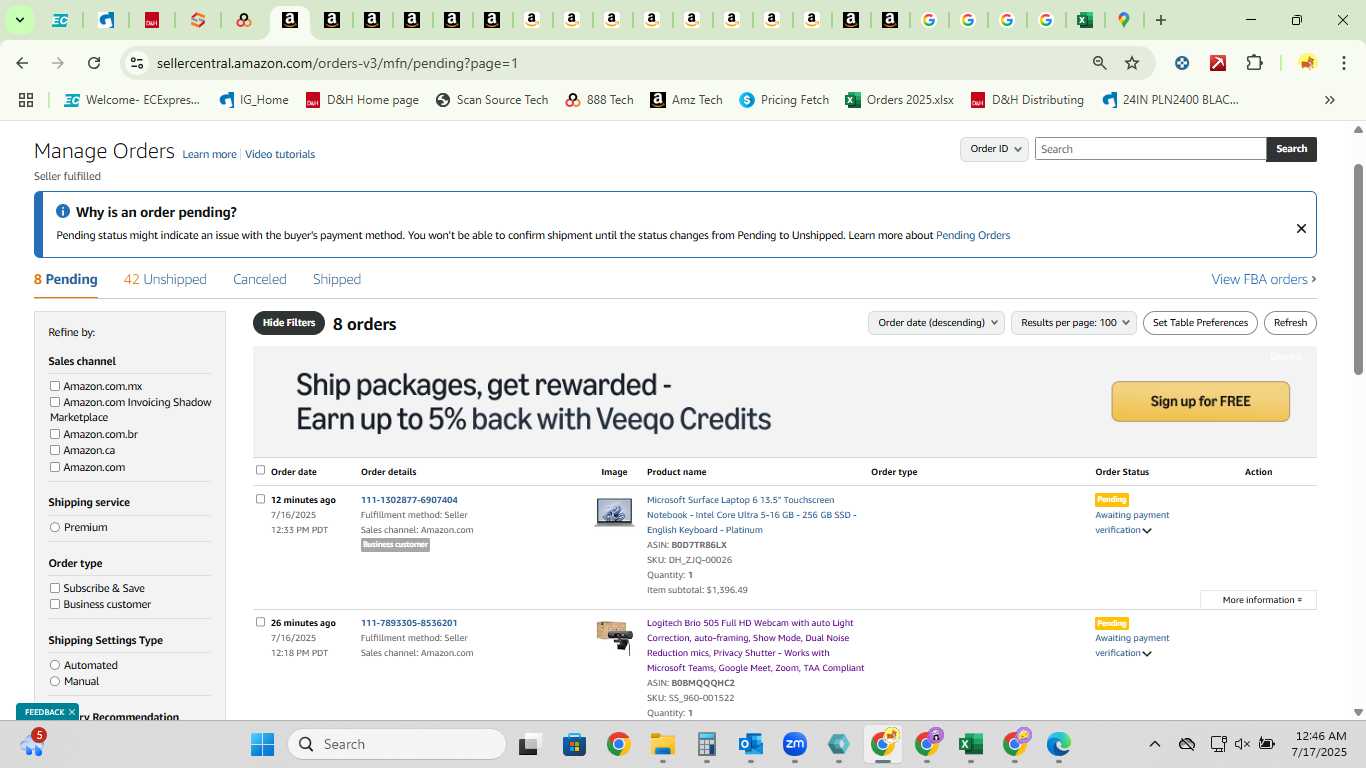Open the Pricing Fetch bookmark
This screenshot has height=768, width=1366.
784,100
